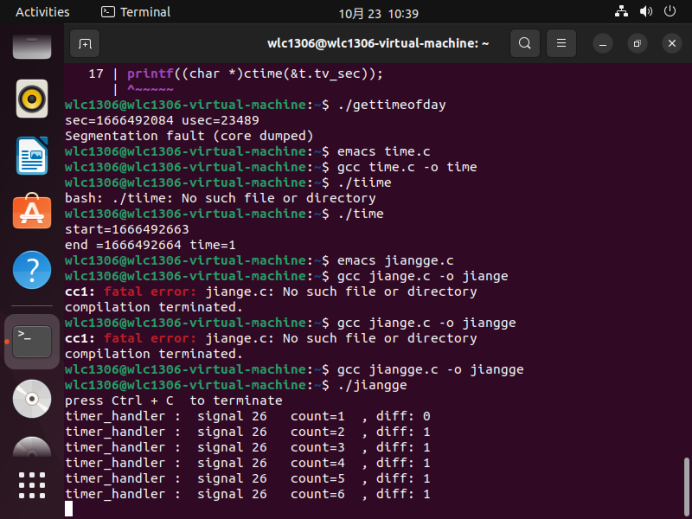Screen dimensions: 692x519
Task: Click the 'emacs jiangge.c' command
Action: (x=395, y=260)
